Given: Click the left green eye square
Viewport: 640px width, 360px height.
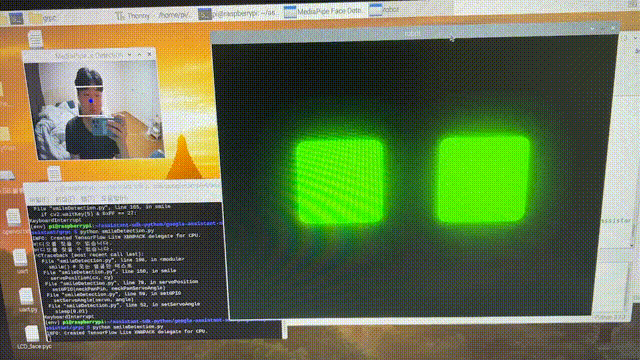Looking at the screenshot, I should tap(340, 182).
